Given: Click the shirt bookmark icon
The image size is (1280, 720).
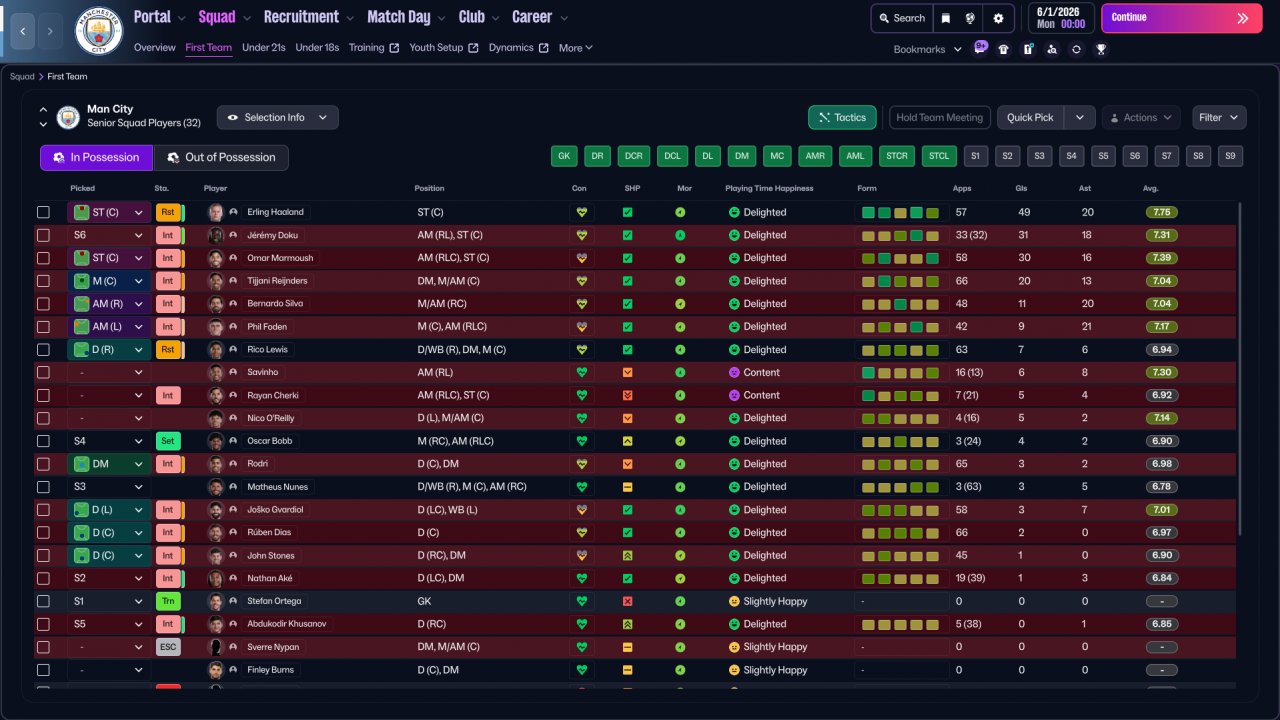Looking at the screenshot, I should pyautogui.click(x=1004, y=49).
